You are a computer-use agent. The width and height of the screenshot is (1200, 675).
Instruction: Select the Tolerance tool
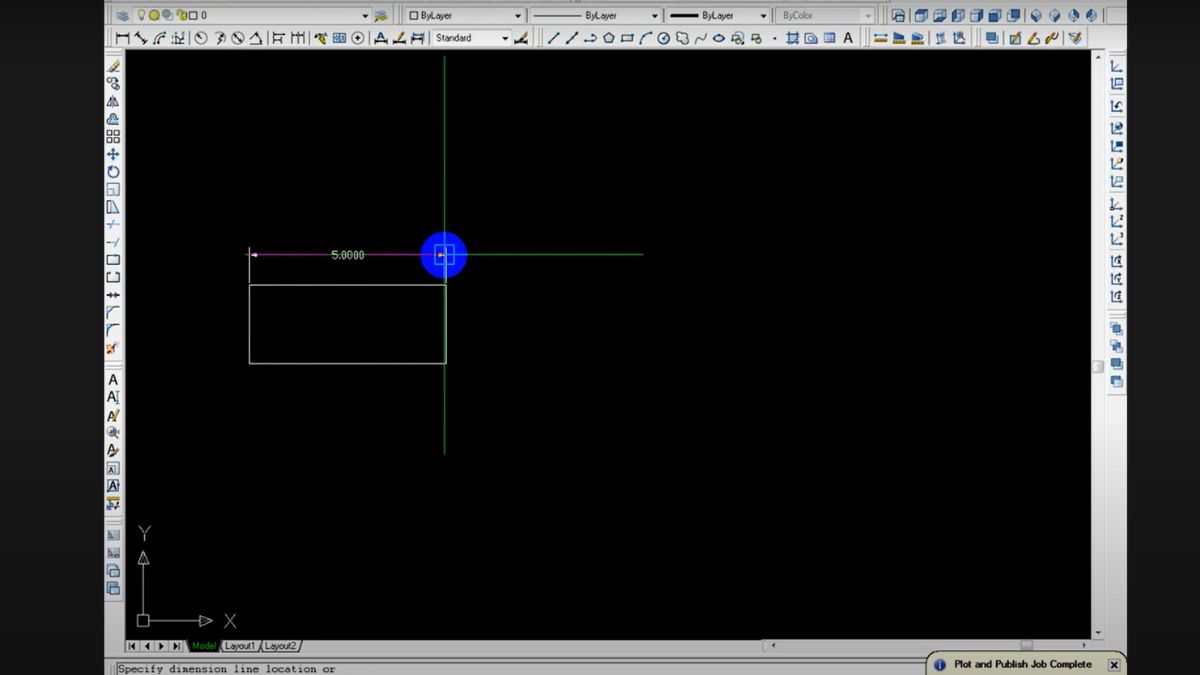point(339,38)
